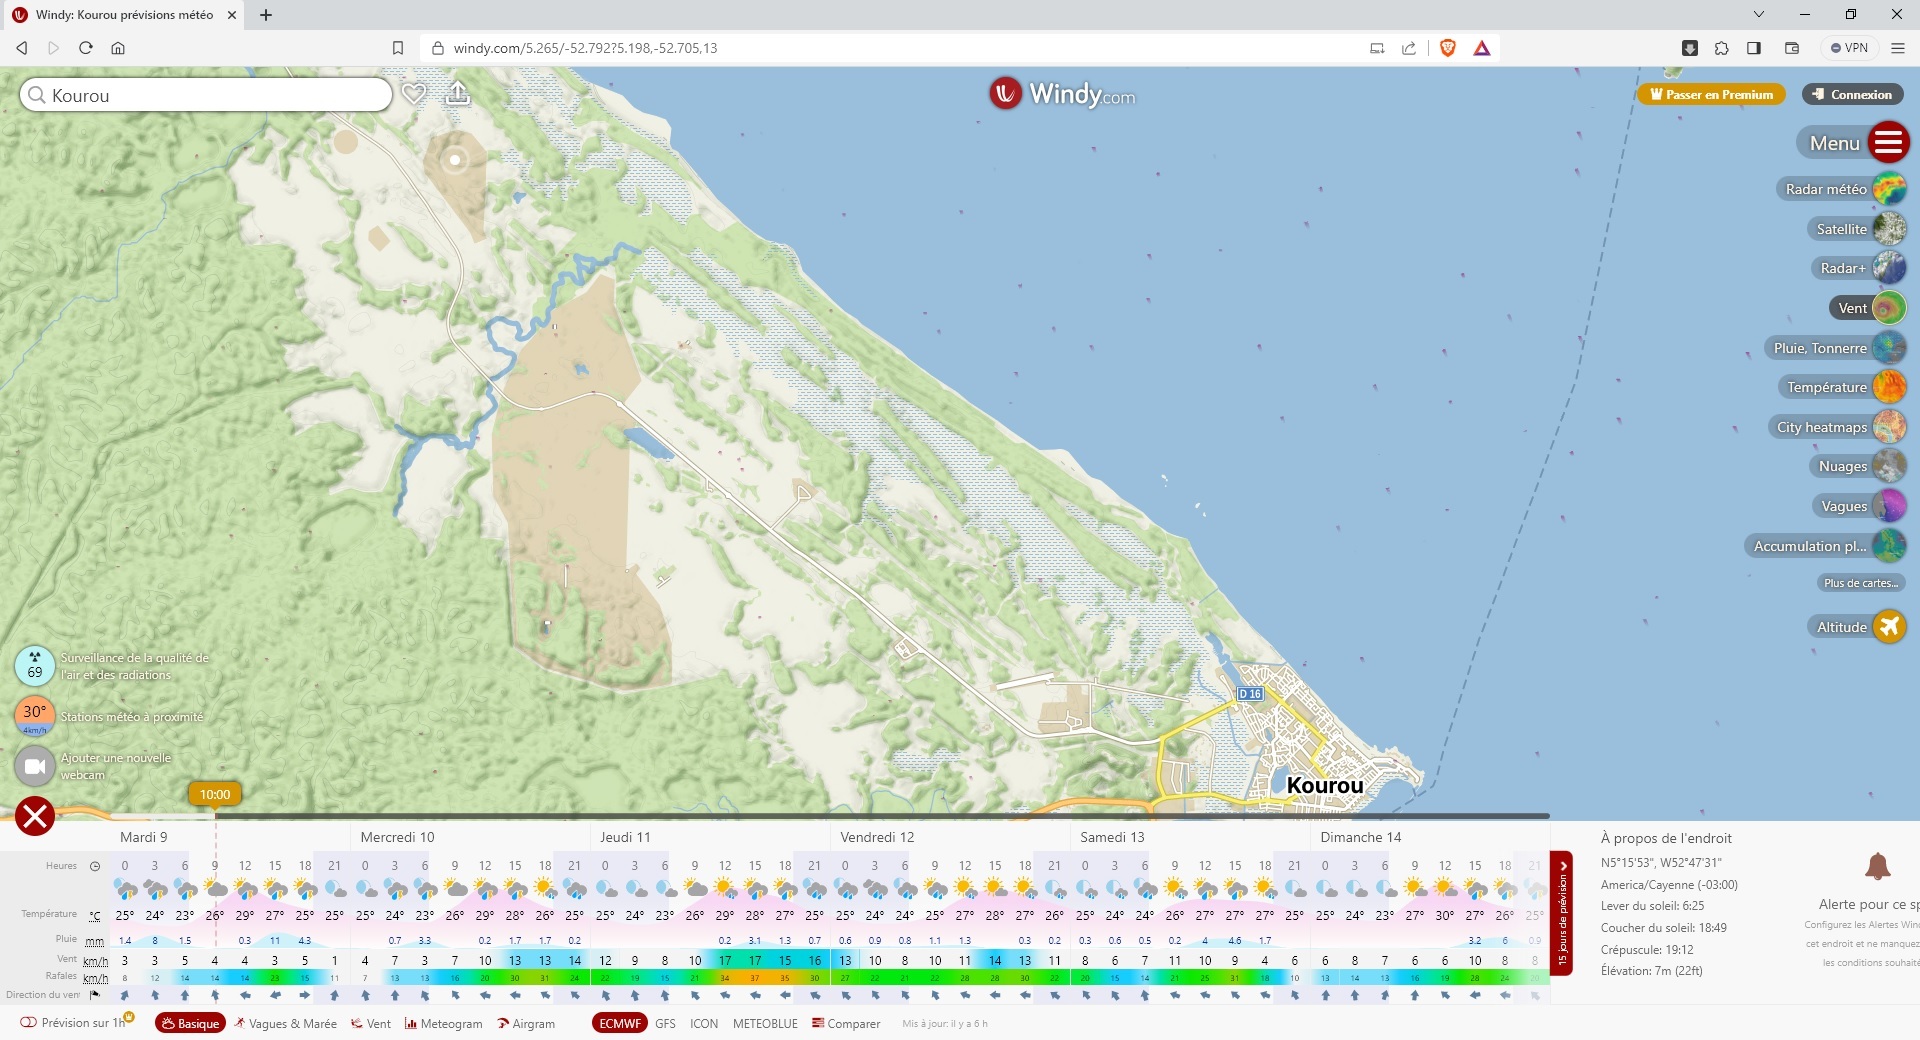Open the browser extensions puzzle icon
Viewport: 1920px width, 1040px height.
click(x=1721, y=48)
